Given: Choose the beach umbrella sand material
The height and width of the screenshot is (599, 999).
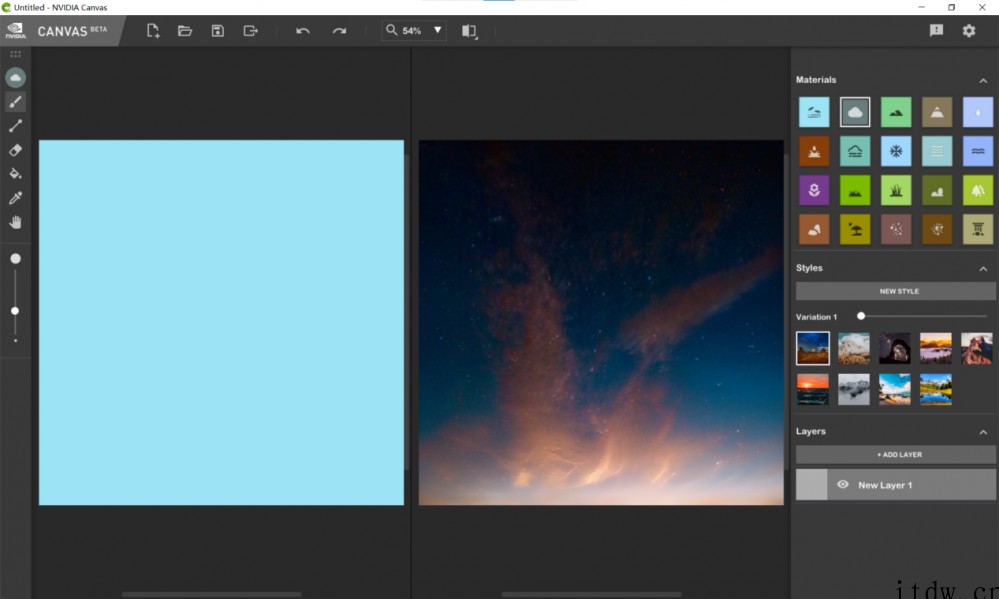Looking at the screenshot, I should coord(855,229).
